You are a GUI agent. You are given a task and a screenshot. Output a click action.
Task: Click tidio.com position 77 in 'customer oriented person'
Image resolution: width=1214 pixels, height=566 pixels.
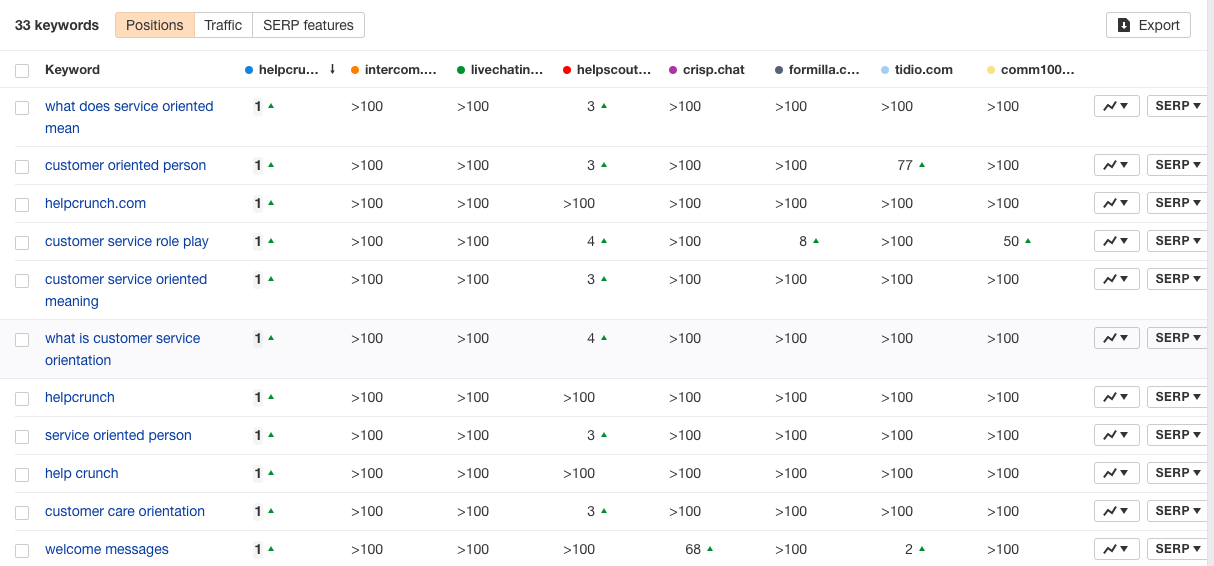[905, 165]
